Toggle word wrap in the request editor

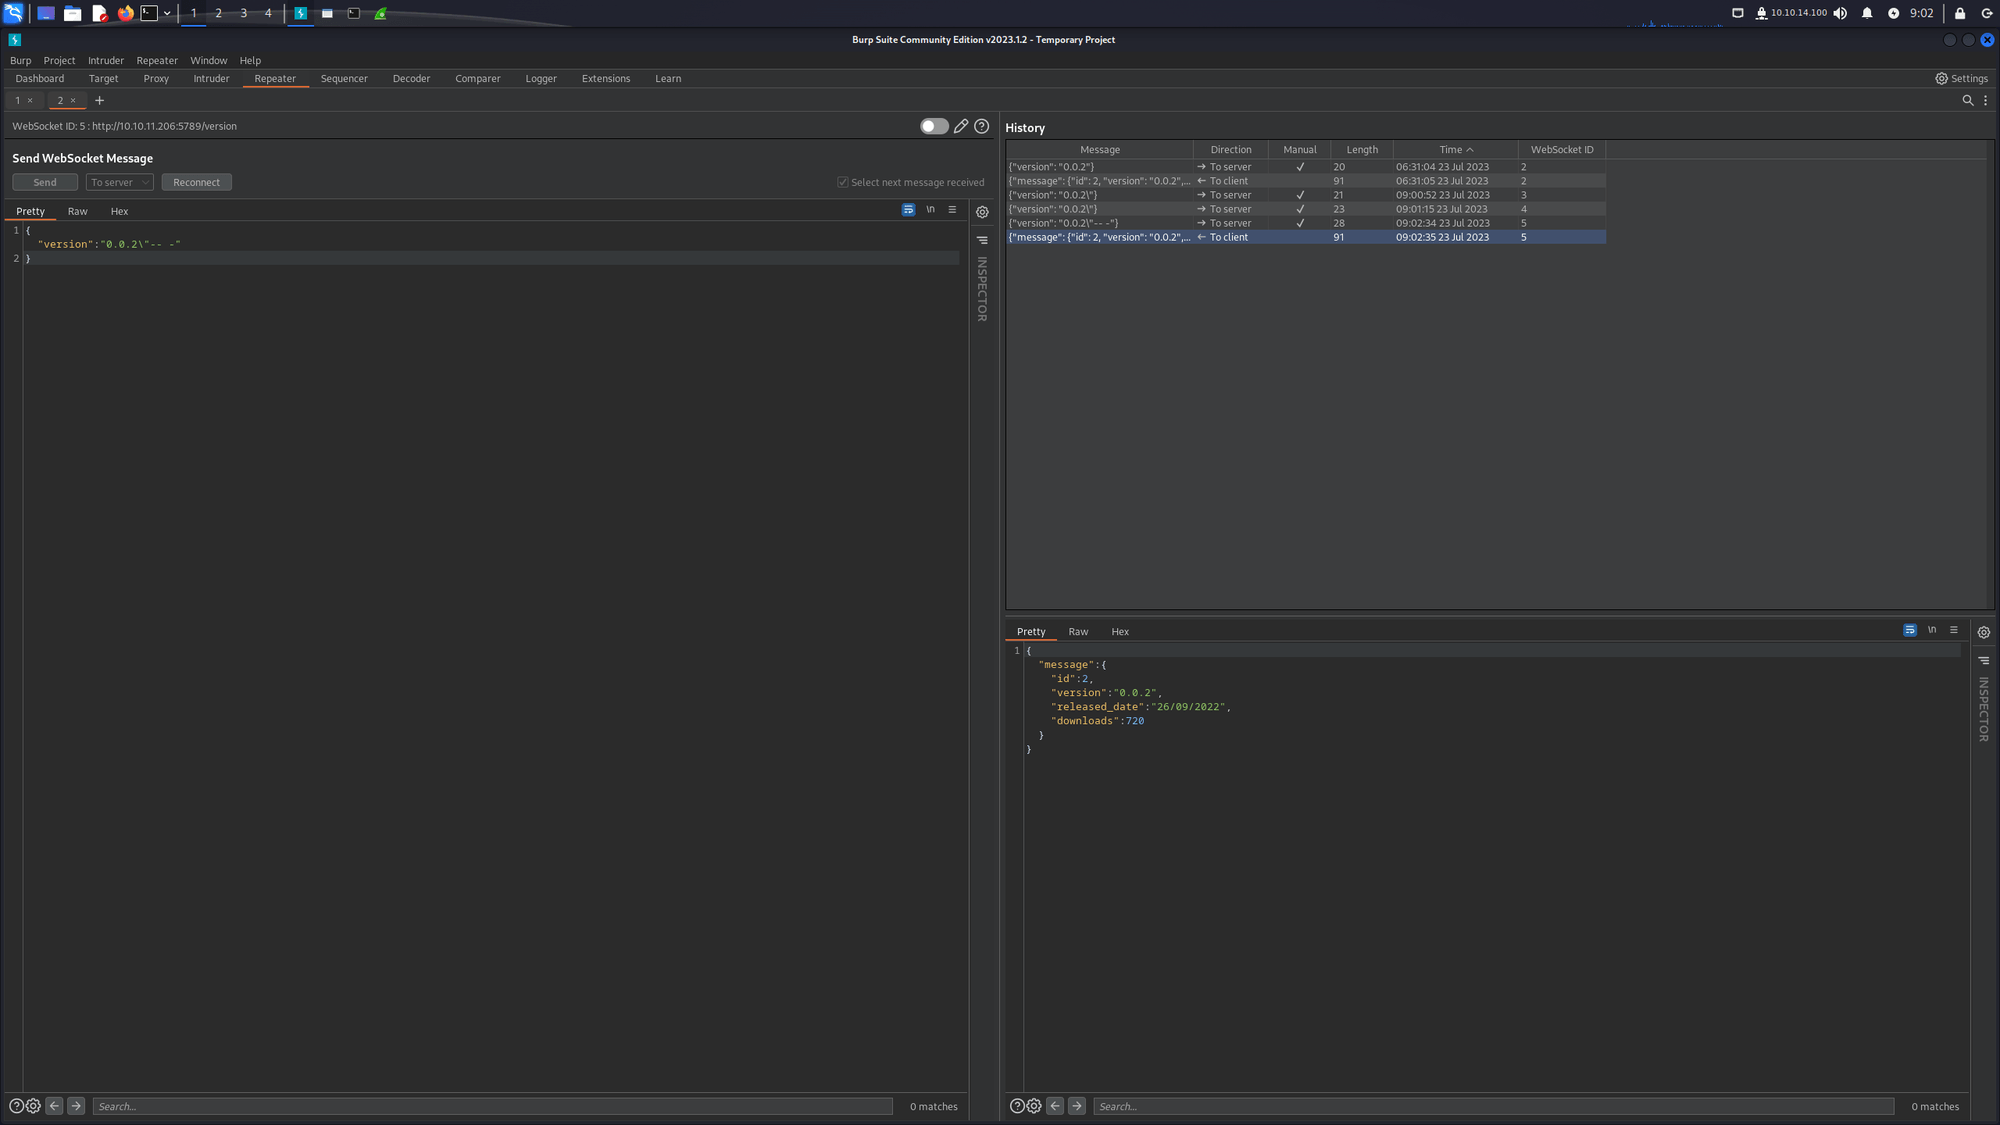click(908, 210)
